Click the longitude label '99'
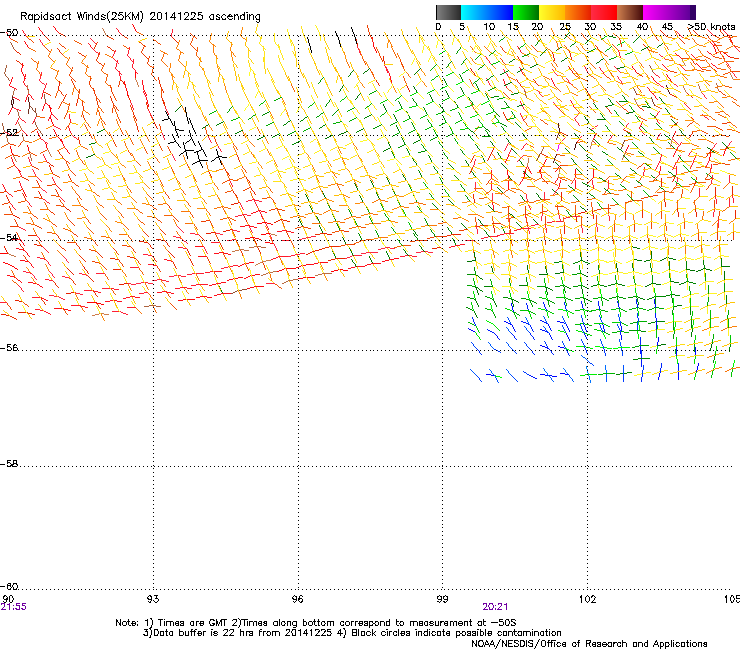This screenshot has width=740, height=650. click(x=442, y=599)
